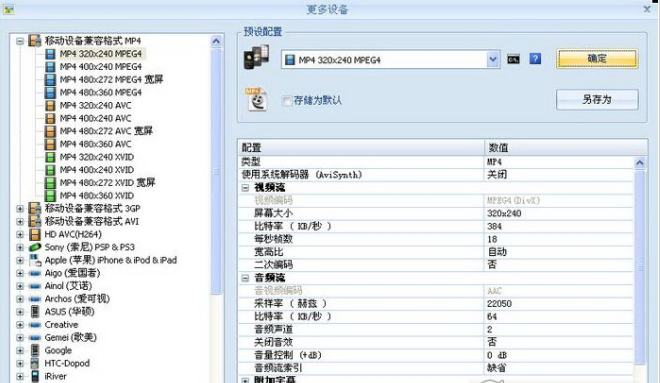The height and width of the screenshot is (383, 660).
Task: Click the MP4 file icon beside the checkbox
Action: (x=256, y=99)
